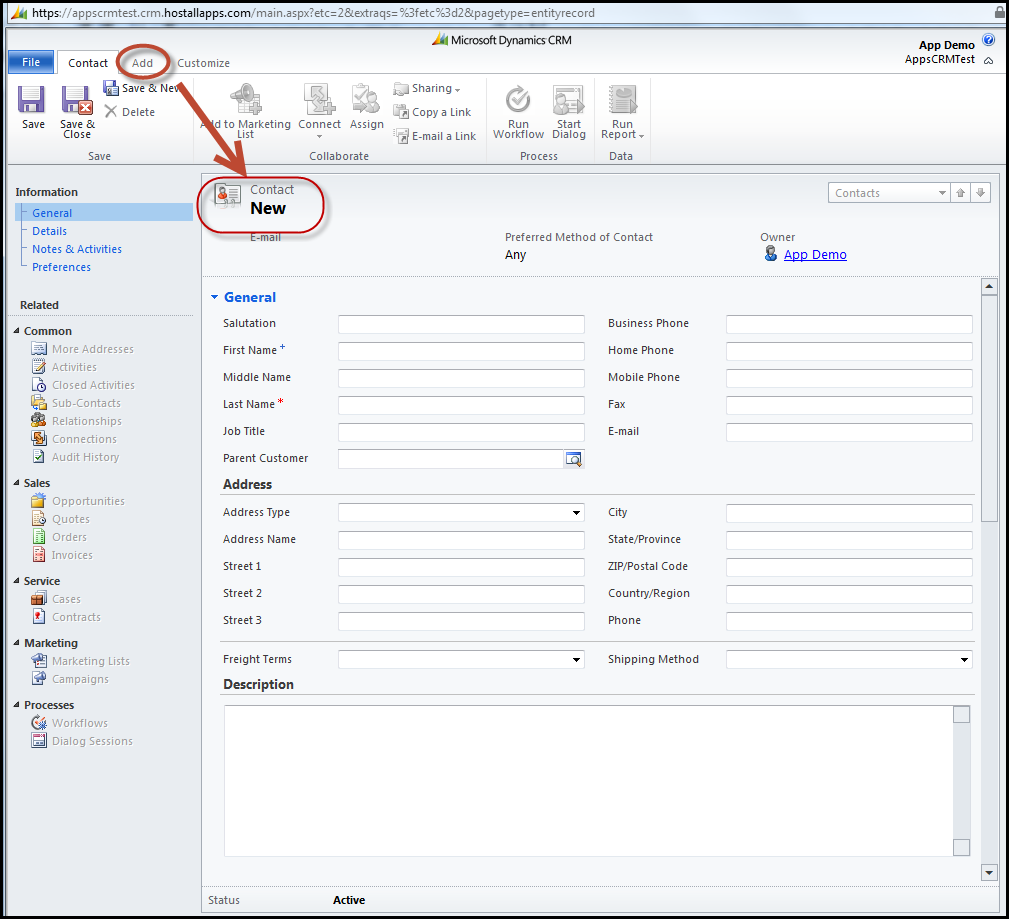The width and height of the screenshot is (1009, 919).
Task: Click the Connect ribbon icon
Action: tap(319, 100)
